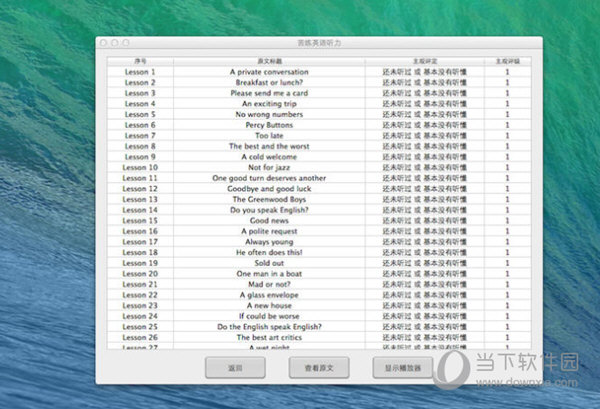The height and width of the screenshot is (409, 600).
Task: Select "A polite request" title
Action: point(269,231)
